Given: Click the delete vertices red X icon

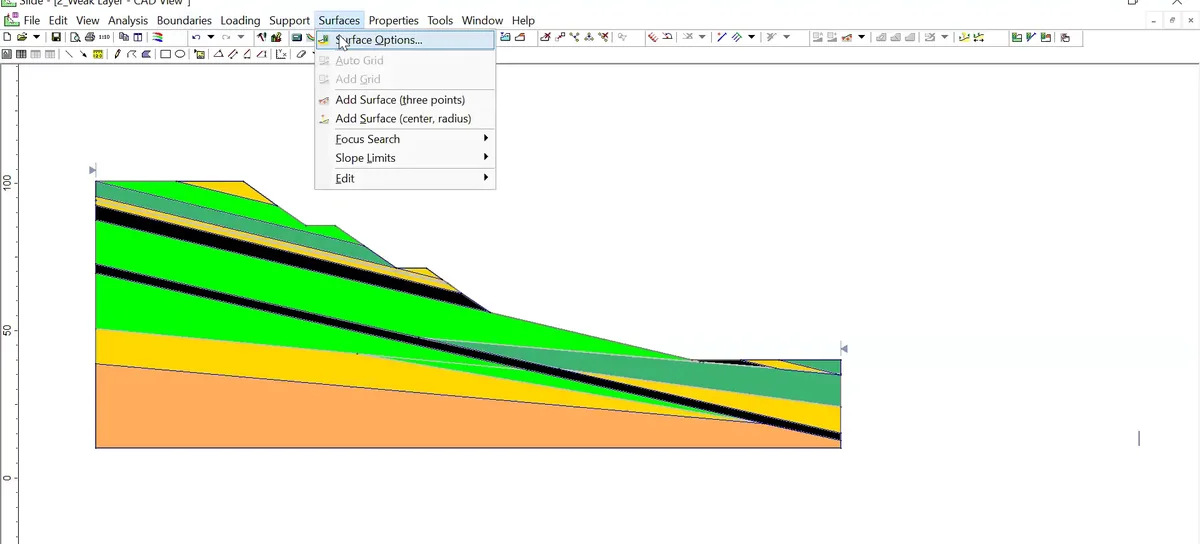Looking at the screenshot, I should [604, 38].
